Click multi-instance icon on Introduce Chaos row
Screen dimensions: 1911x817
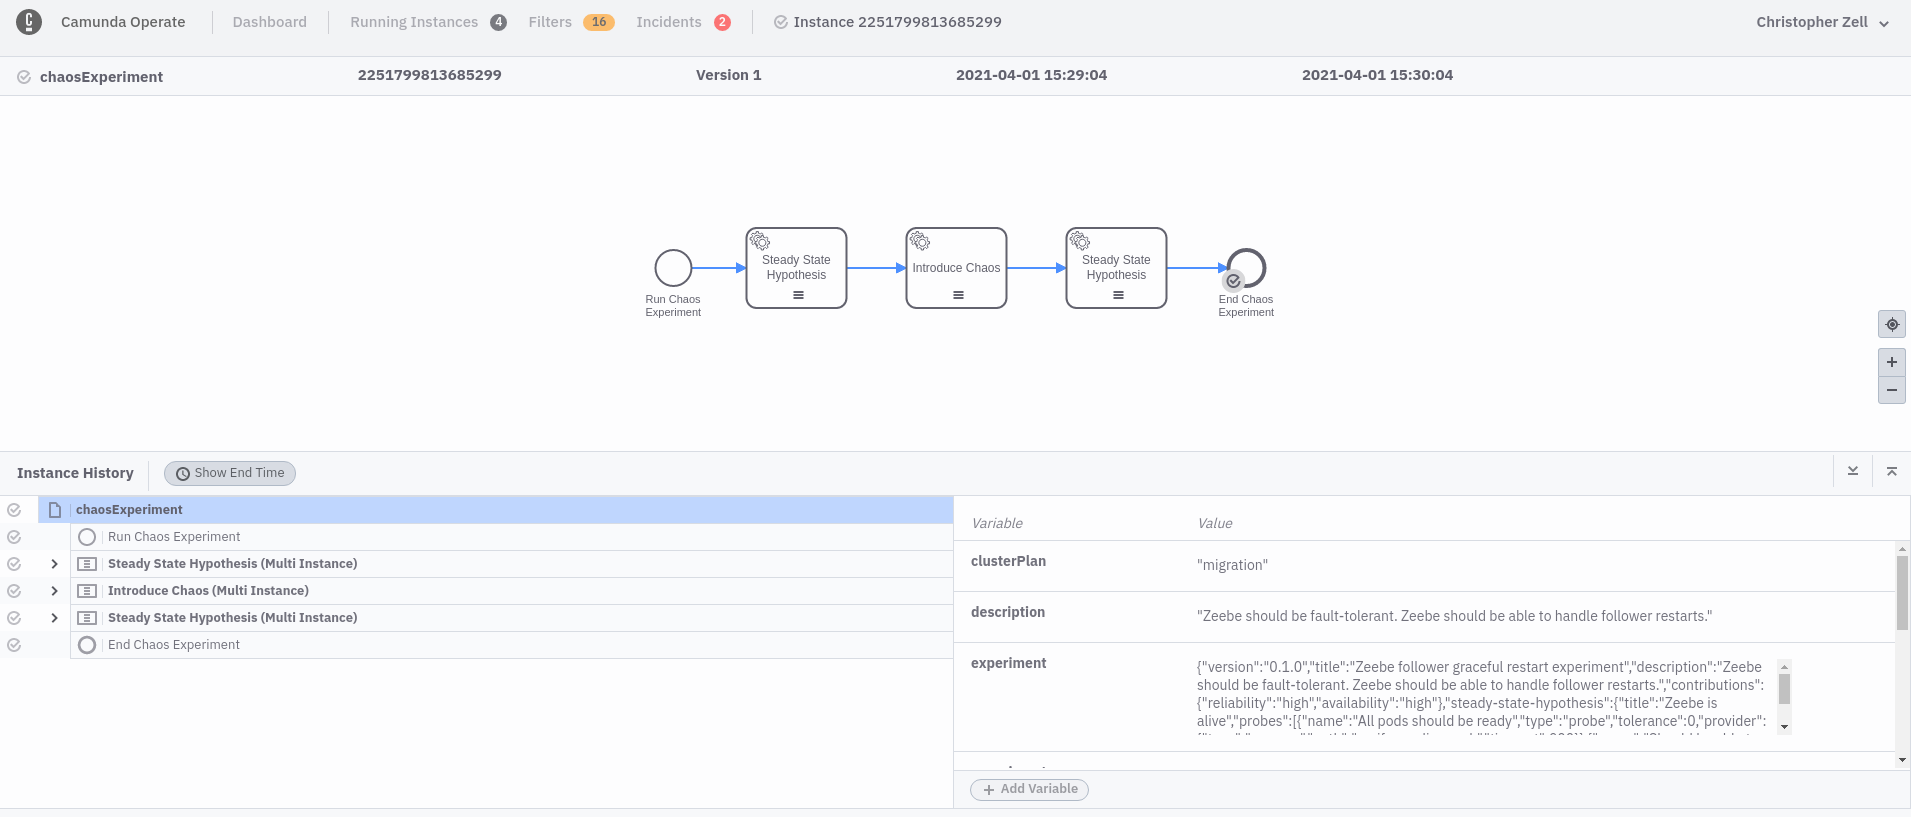pos(87,591)
